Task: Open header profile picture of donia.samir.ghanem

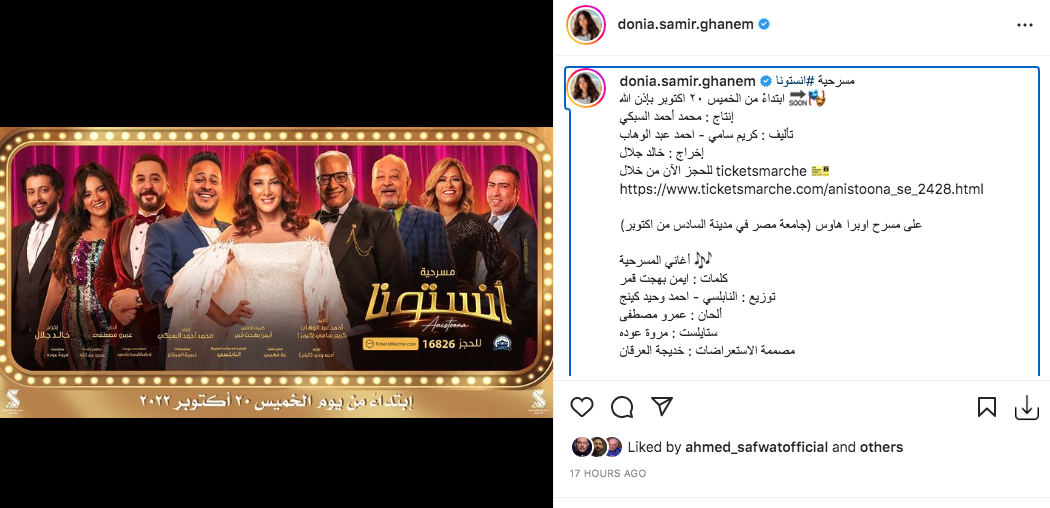Action: pyautogui.click(x=587, y=25)
